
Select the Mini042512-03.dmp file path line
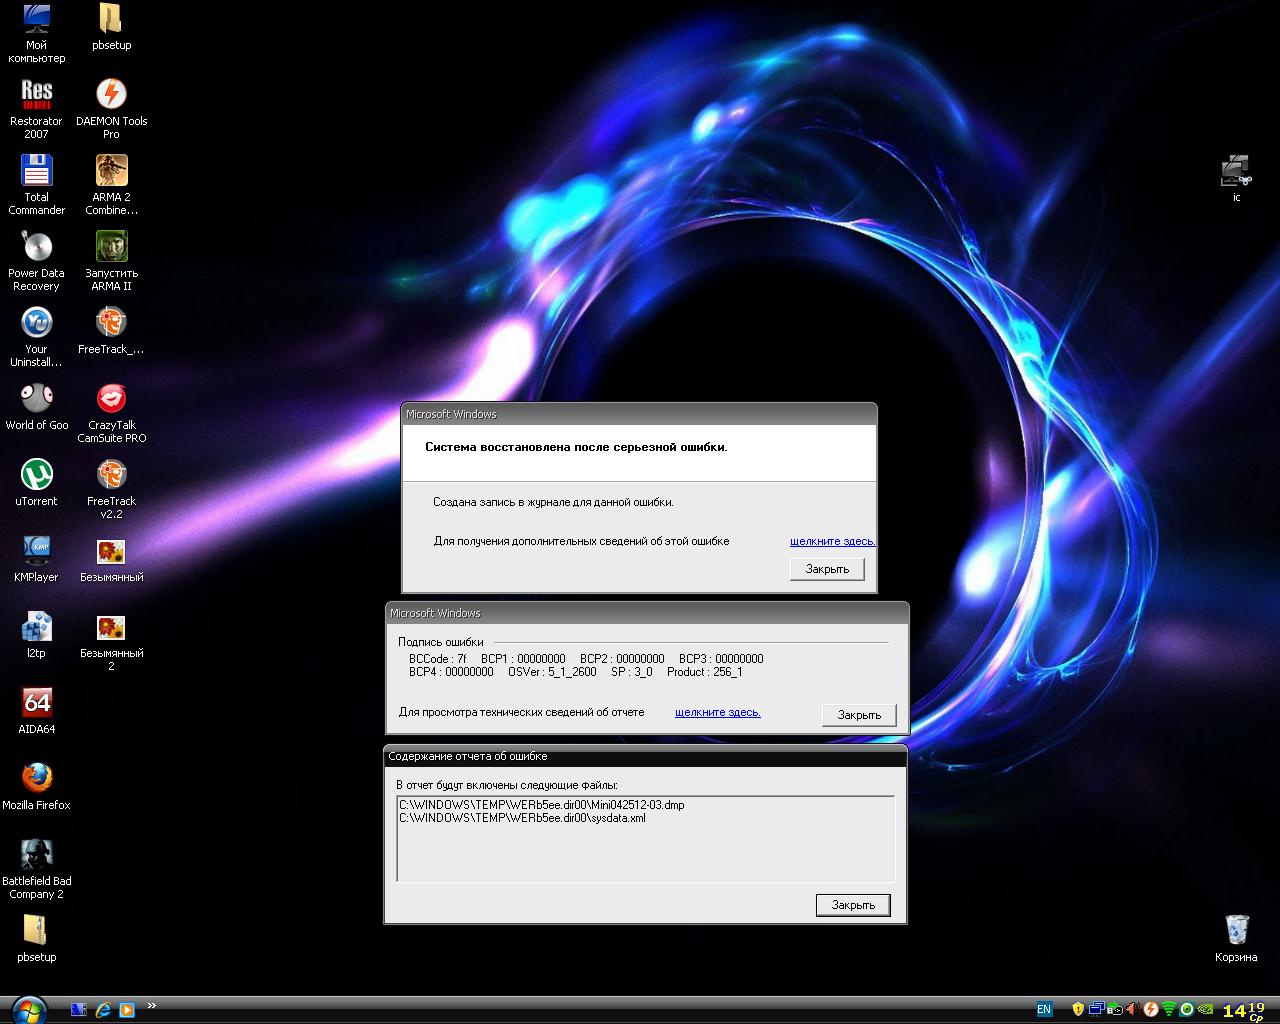tap(542, 805)
